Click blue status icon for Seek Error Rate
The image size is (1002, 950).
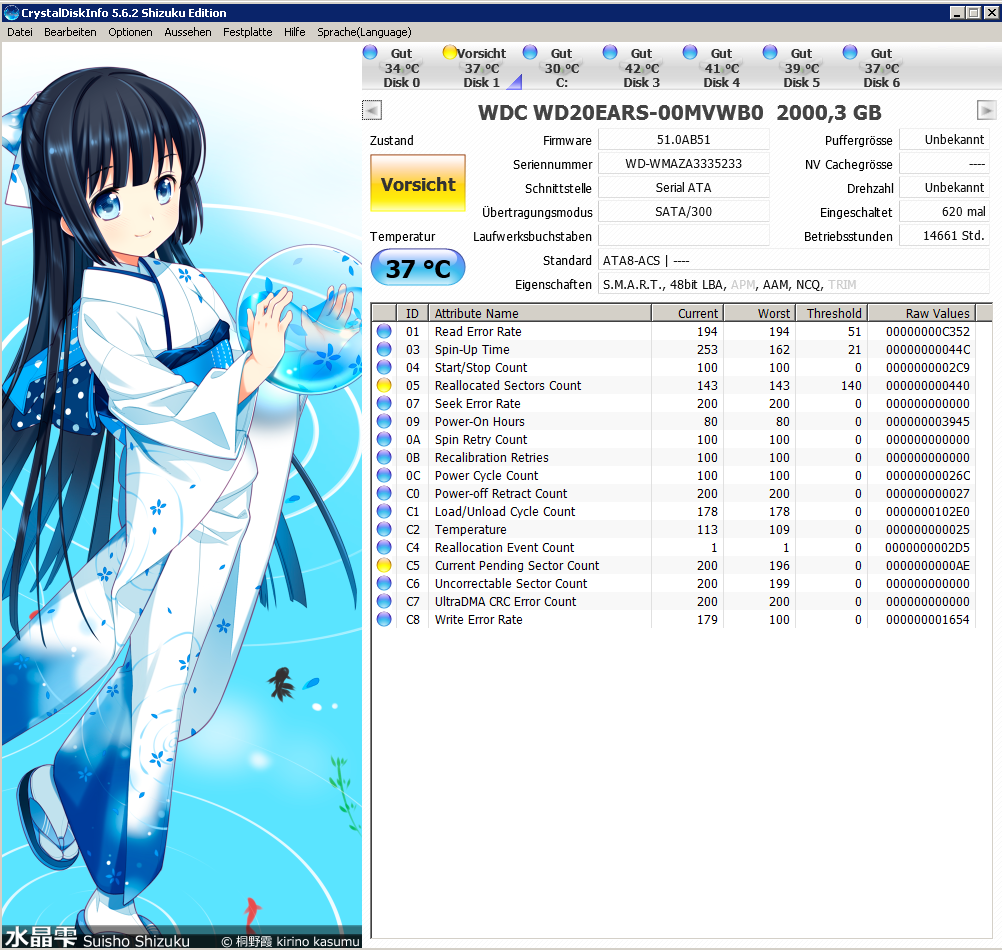coord(383,403)
